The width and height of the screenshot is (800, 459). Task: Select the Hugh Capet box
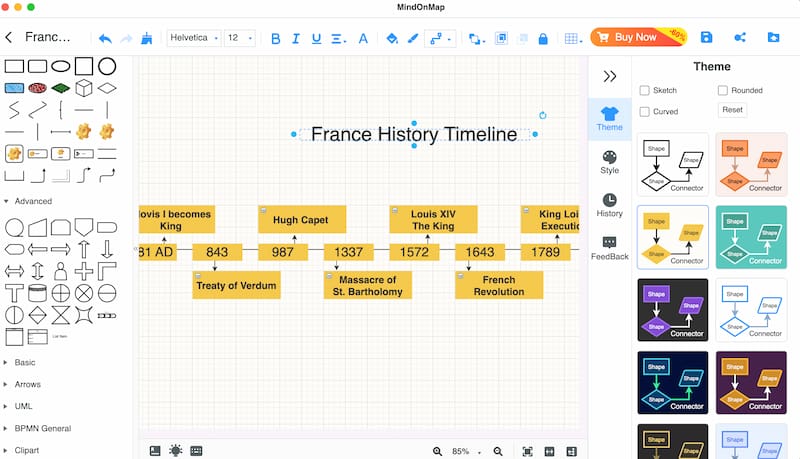point(302,219)
